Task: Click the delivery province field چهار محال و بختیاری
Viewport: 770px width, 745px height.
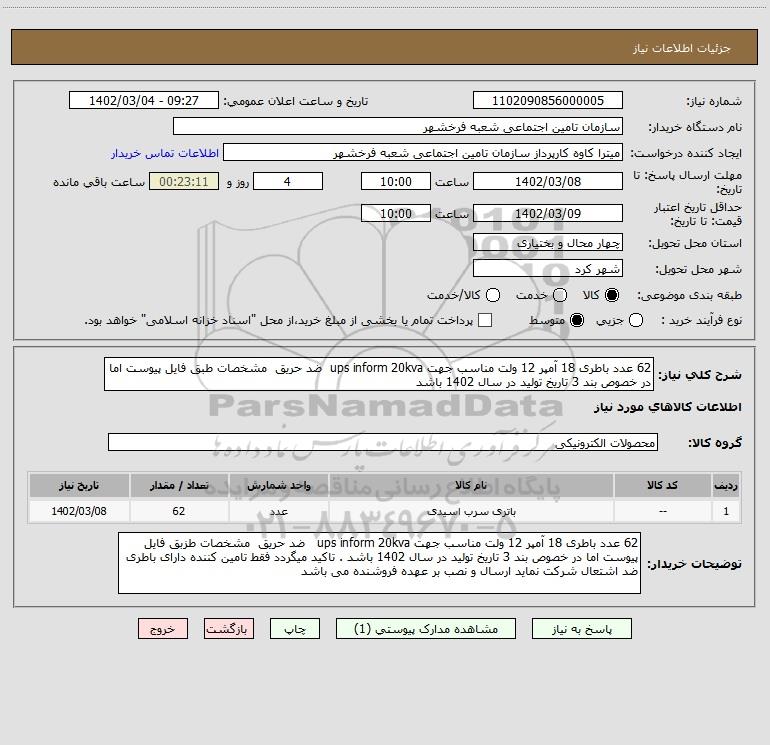Action: (548, 242)
